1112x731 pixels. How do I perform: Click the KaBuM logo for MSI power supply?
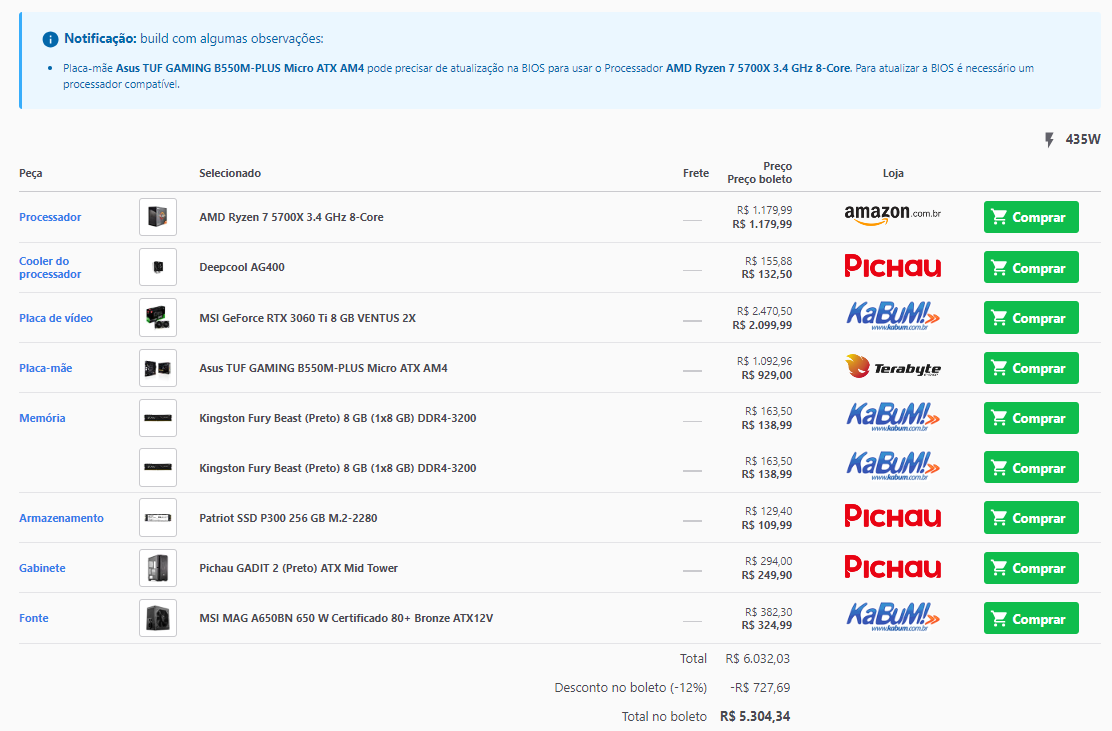coord(893,617)
